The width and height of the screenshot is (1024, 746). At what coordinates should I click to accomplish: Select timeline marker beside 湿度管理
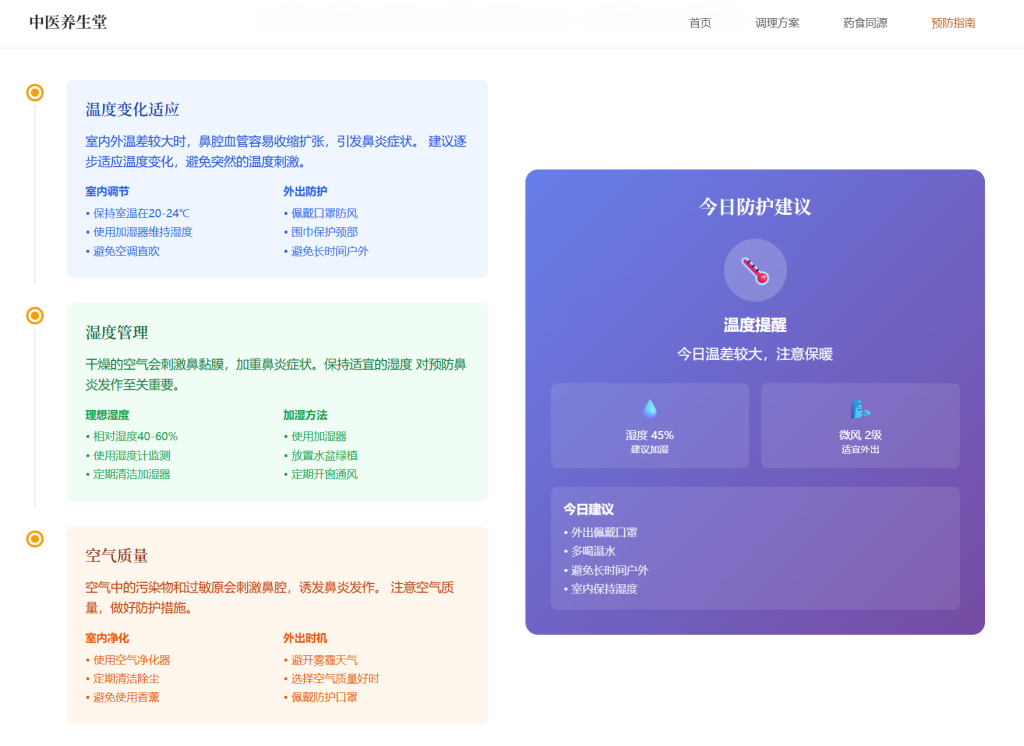(x=35, y=316)
